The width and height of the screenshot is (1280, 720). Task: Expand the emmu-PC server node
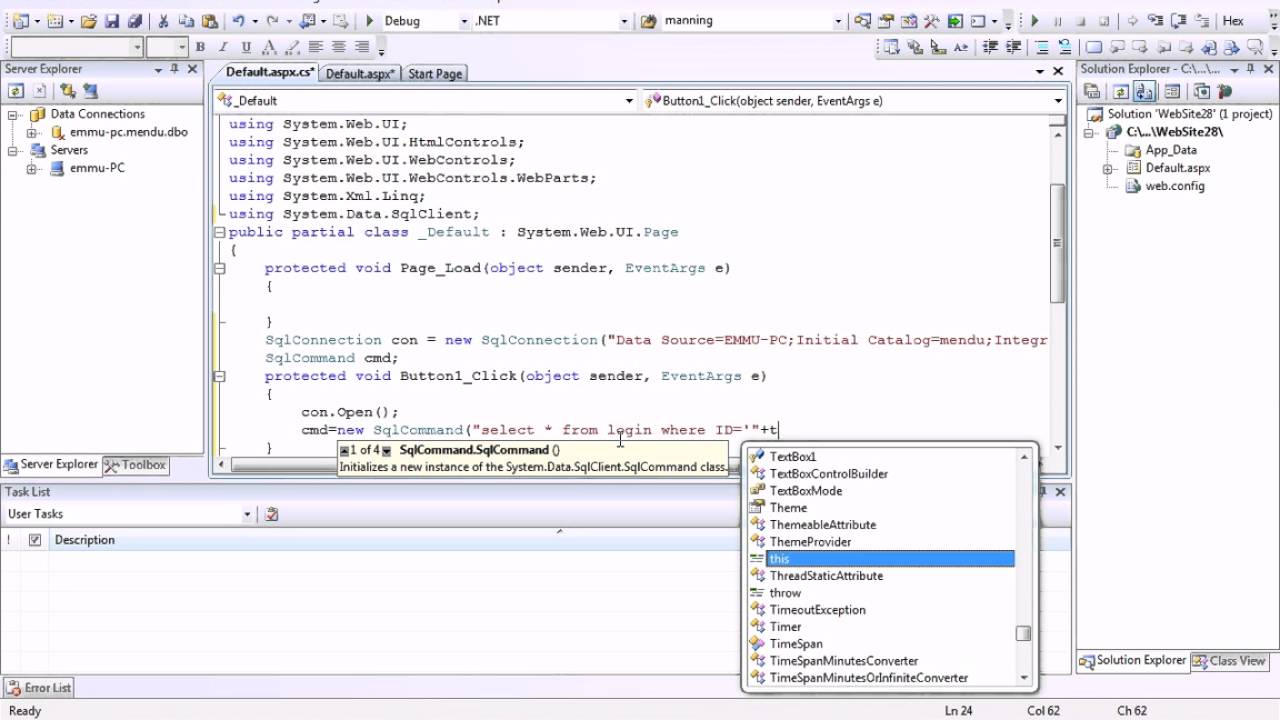(x=32, y=168)
